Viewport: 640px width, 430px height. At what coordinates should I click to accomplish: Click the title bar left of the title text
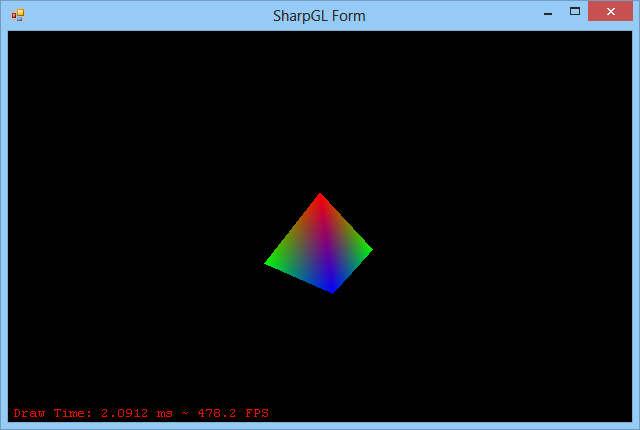click(x=150, y=15)
